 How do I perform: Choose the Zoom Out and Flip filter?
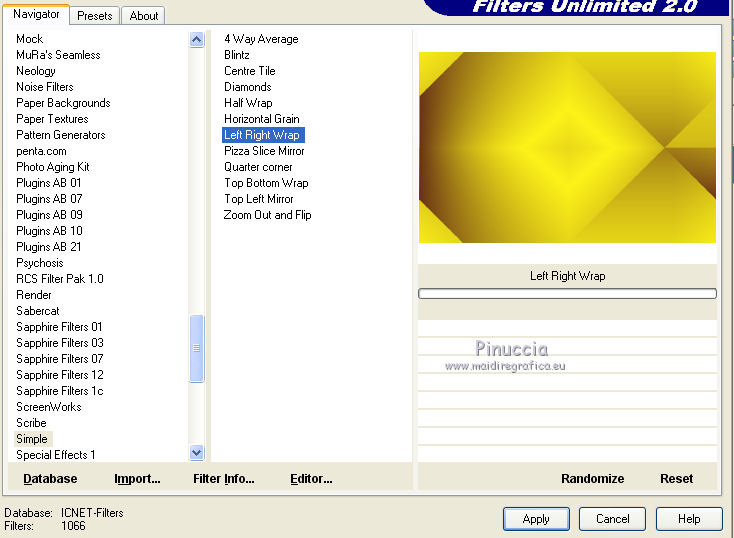point(267,214)
